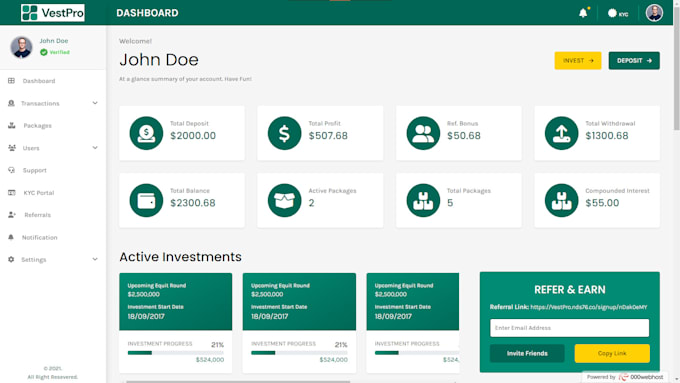The width and height of the screenshot is (680, 383).
Task: Click the Total Profit dollar icon
Action: point(284,133)
